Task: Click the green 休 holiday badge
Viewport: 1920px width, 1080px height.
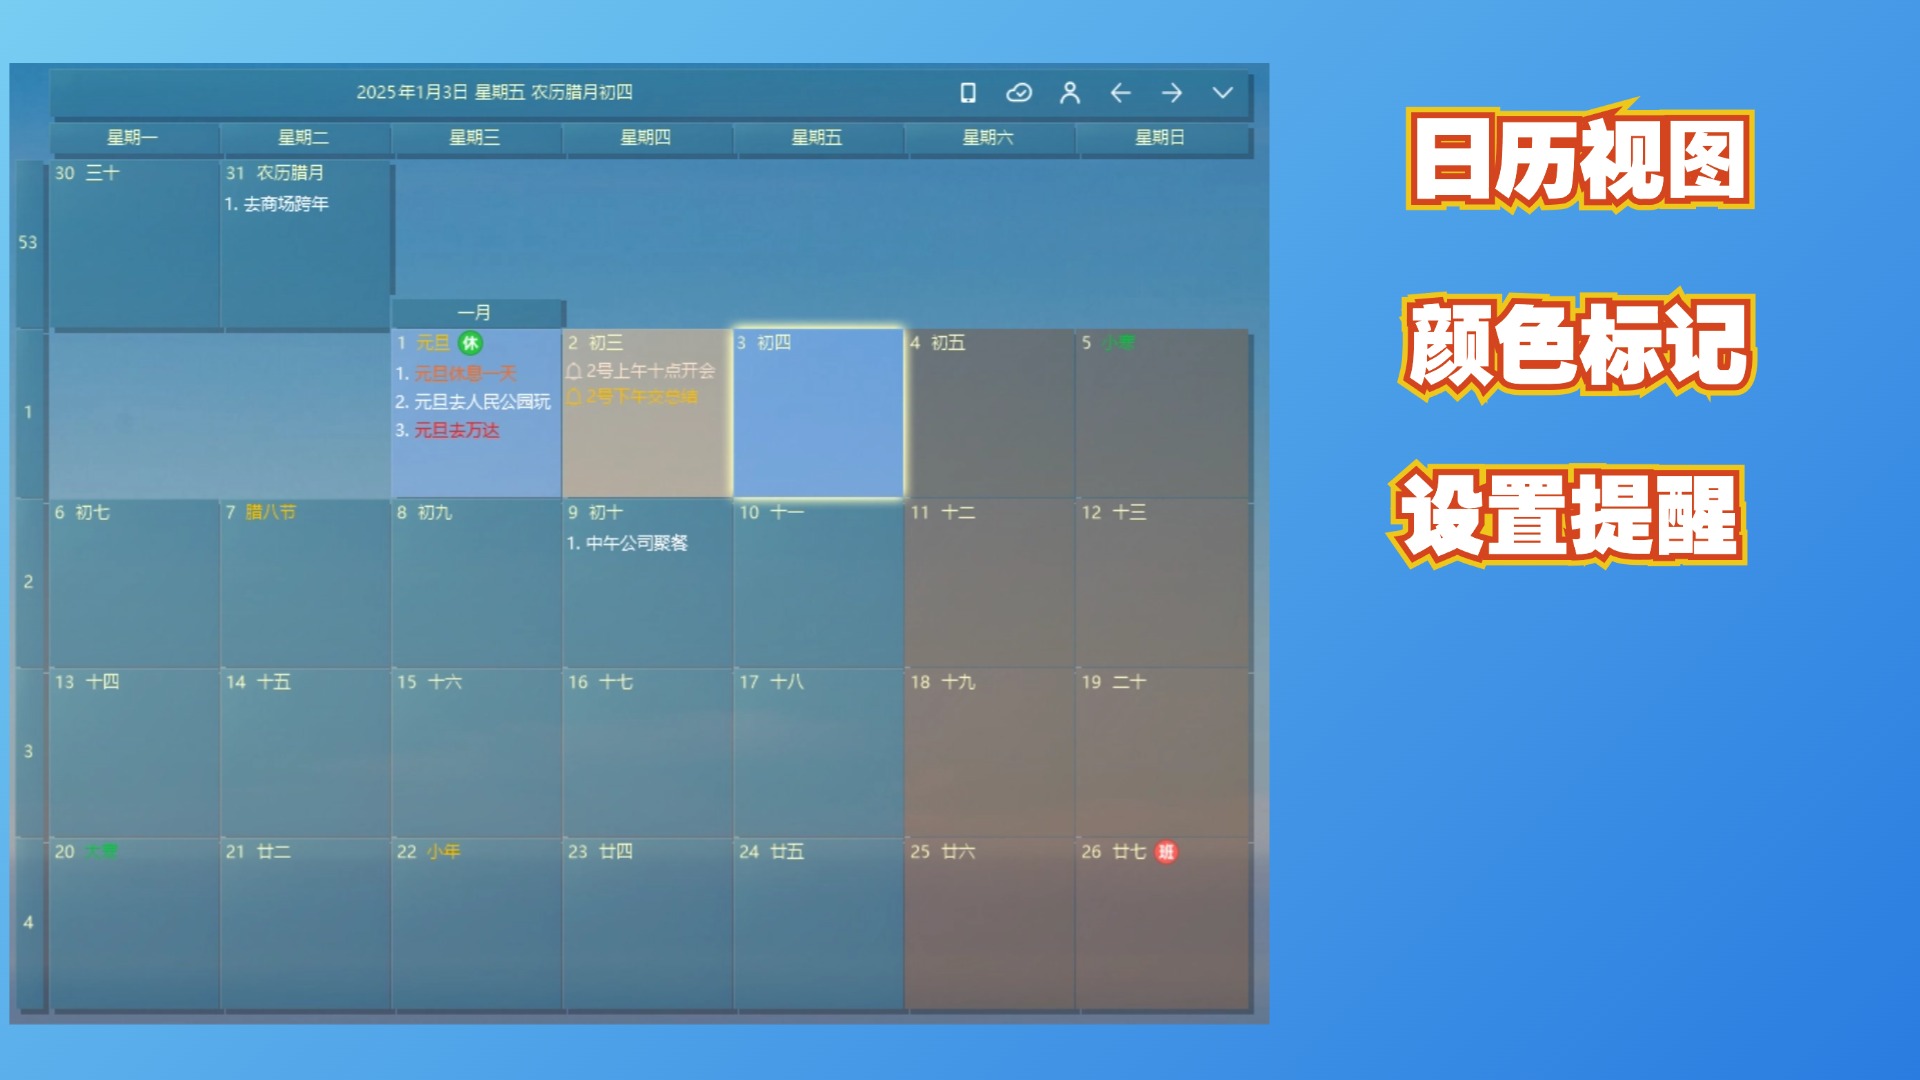Action: [470, 343]
